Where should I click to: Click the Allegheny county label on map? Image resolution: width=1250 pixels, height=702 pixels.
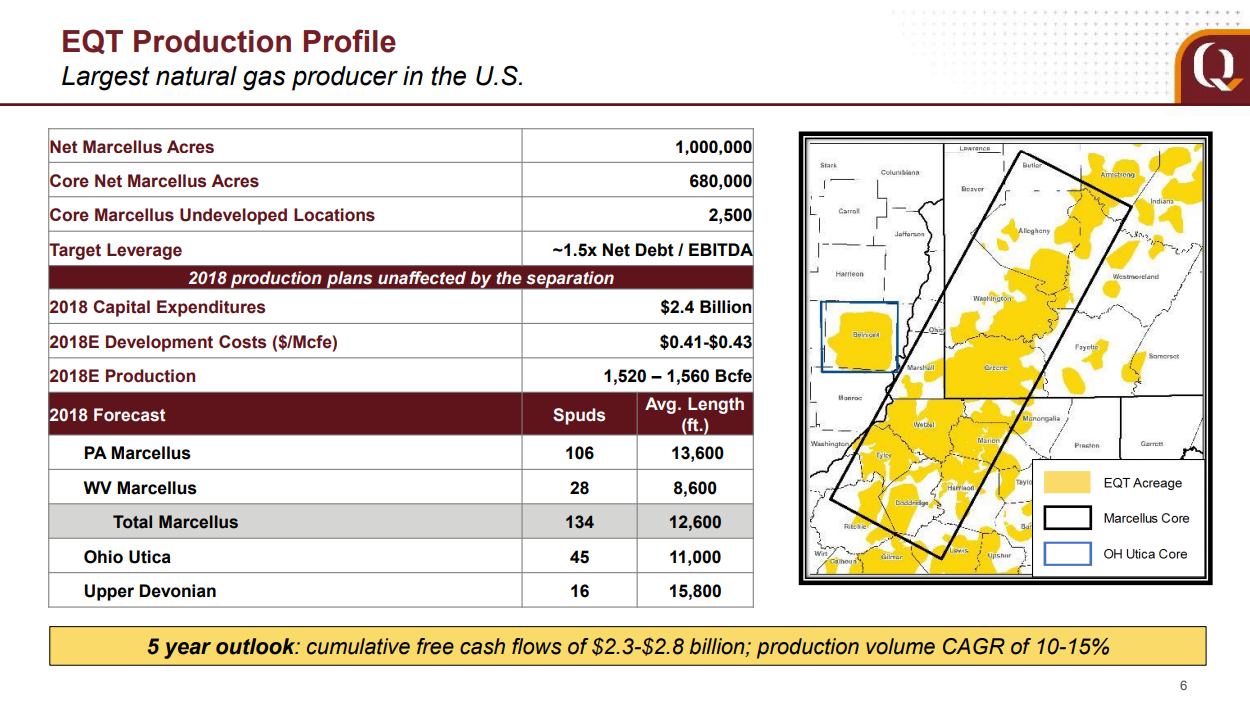[x=1034, y=231]
